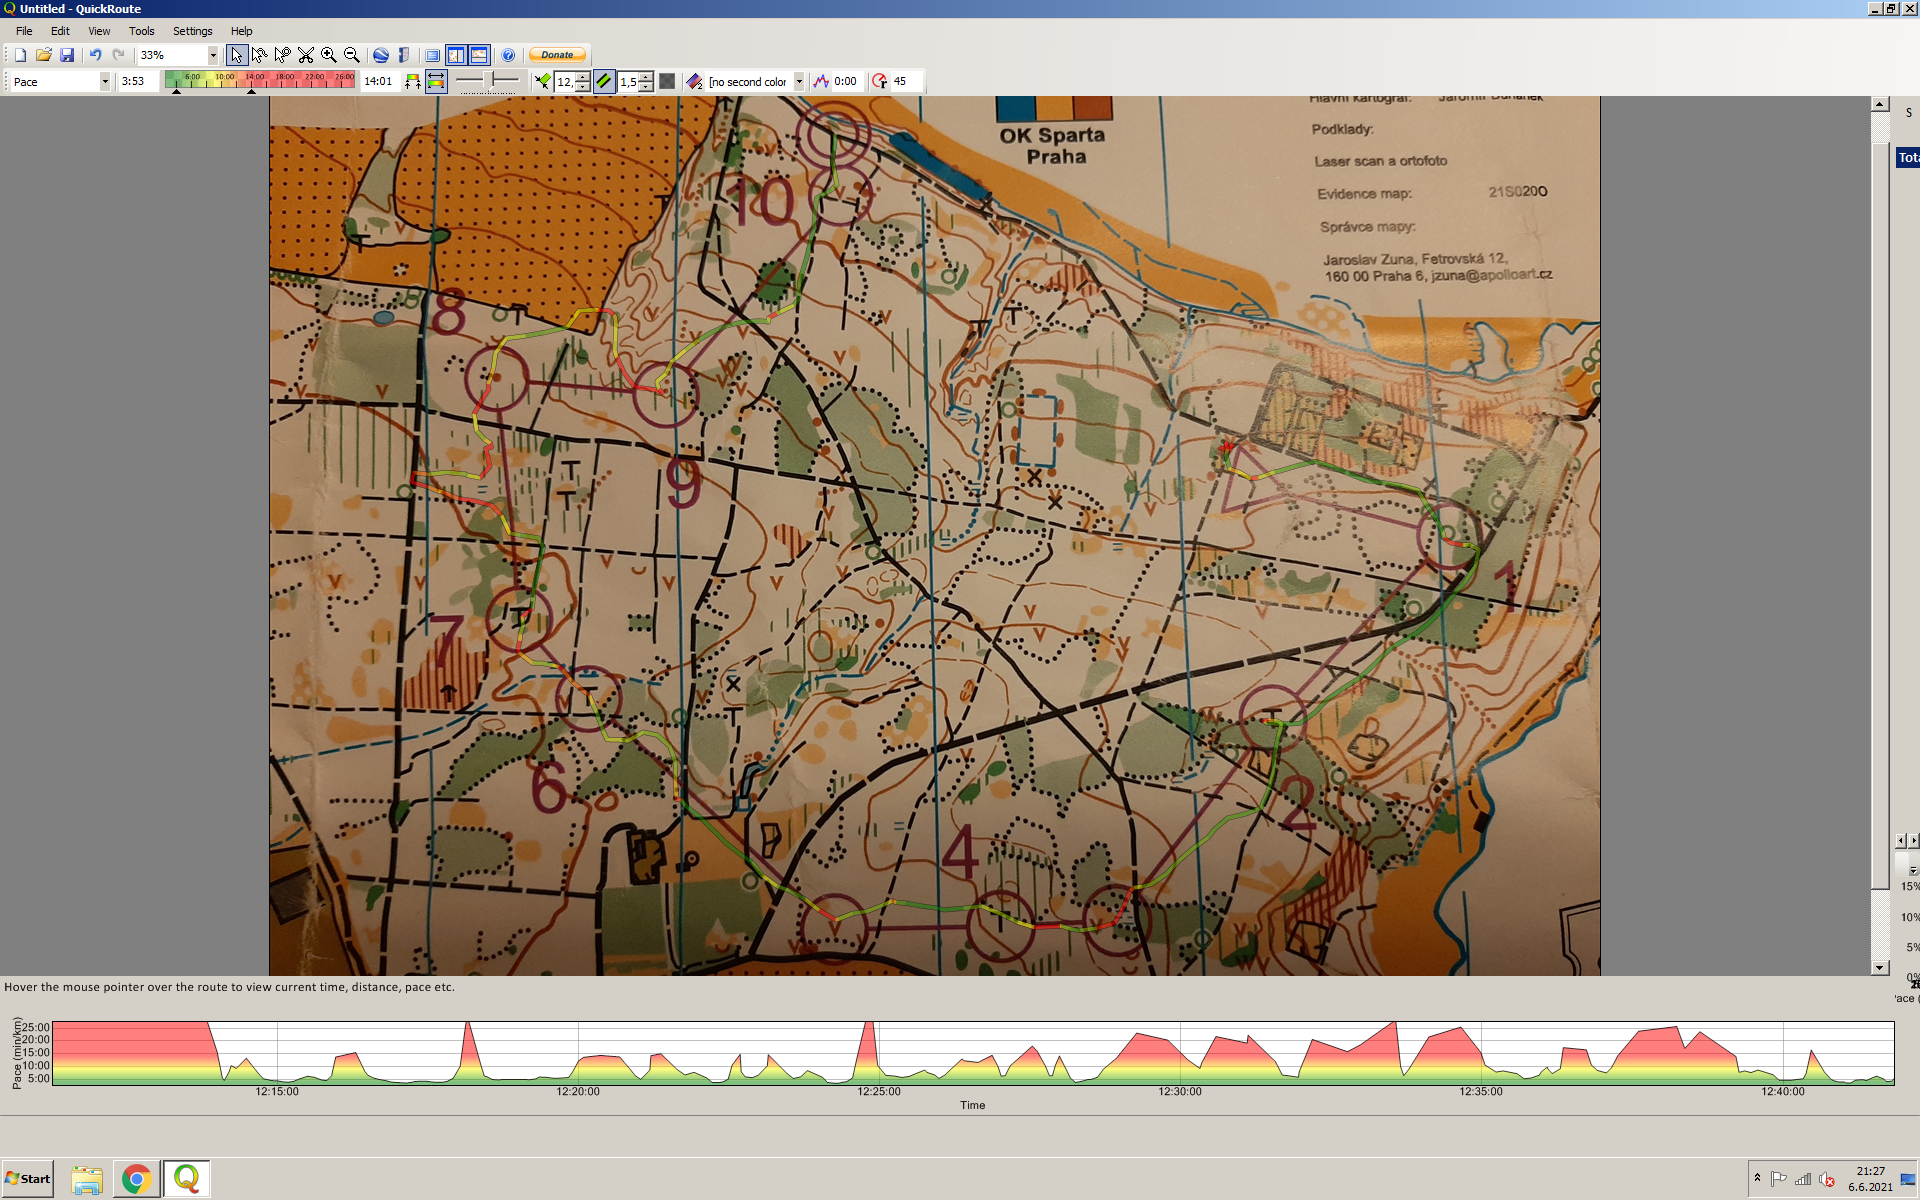Click the pace color gradient bar
This screenshot has height=1200, width=1920.
[259, 80]
